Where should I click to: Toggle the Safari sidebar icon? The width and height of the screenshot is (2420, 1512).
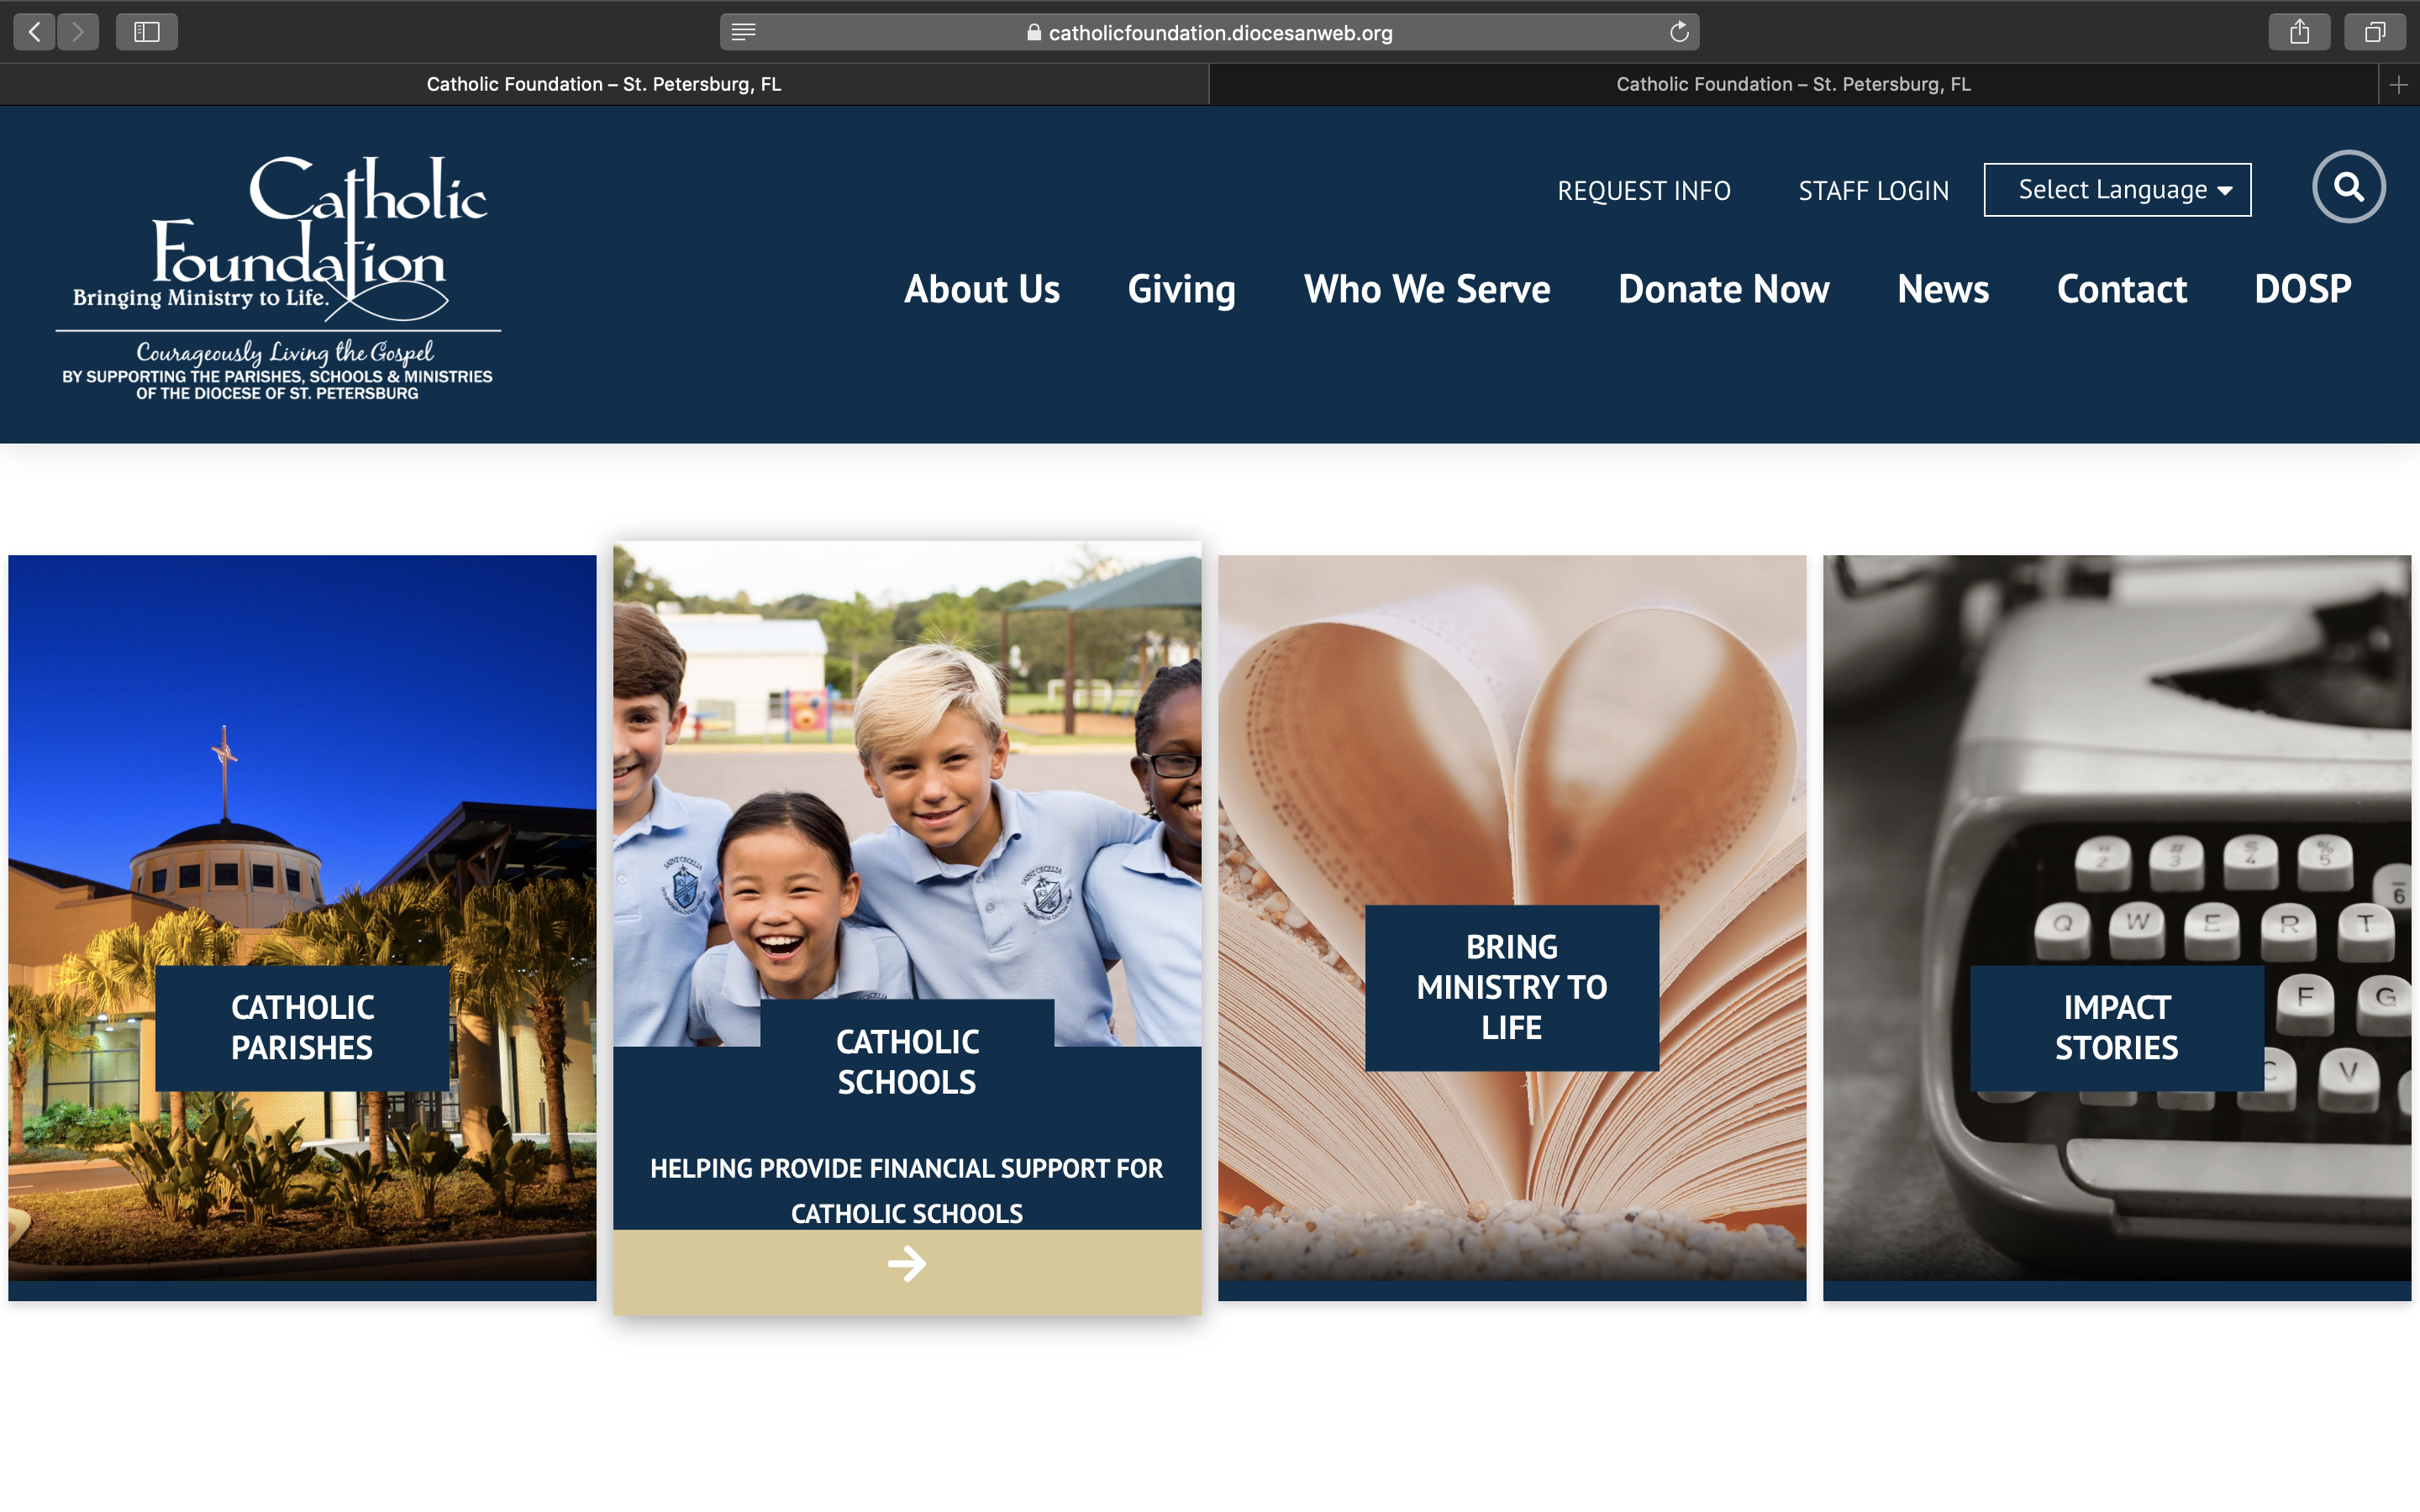pos(147,32)
